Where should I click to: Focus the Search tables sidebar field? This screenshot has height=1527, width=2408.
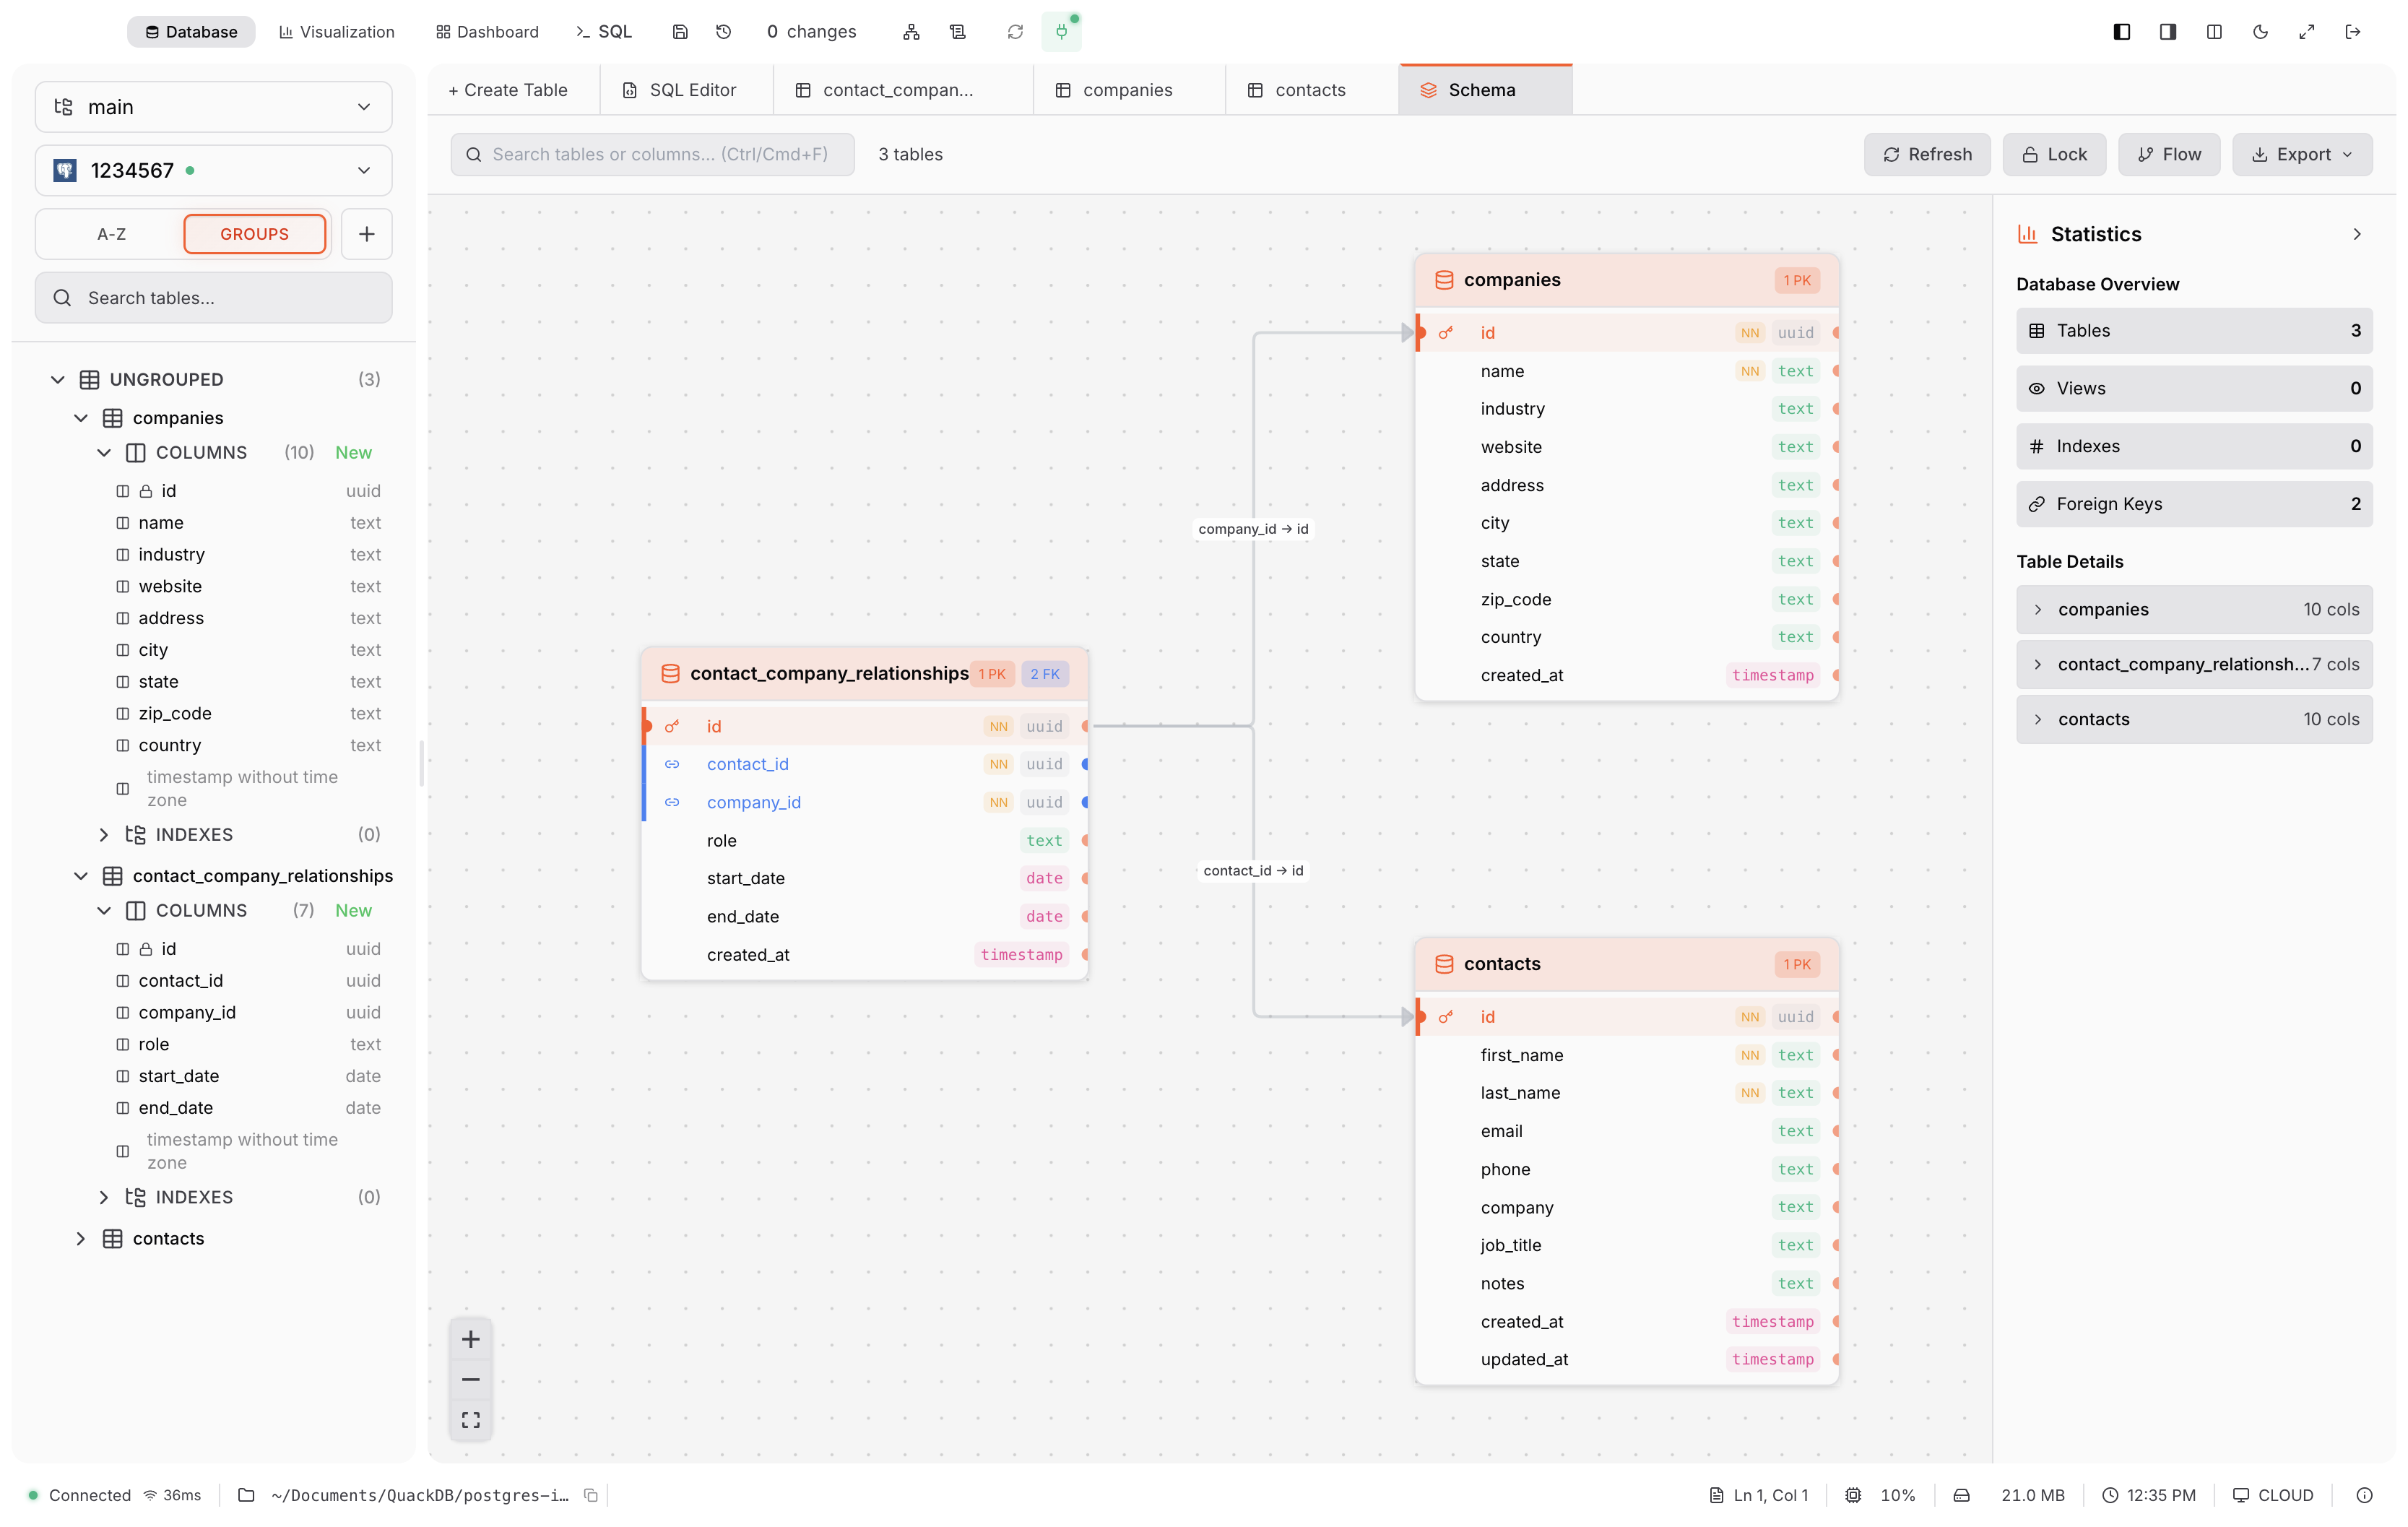pyautogui.click(x=213, y=298)
